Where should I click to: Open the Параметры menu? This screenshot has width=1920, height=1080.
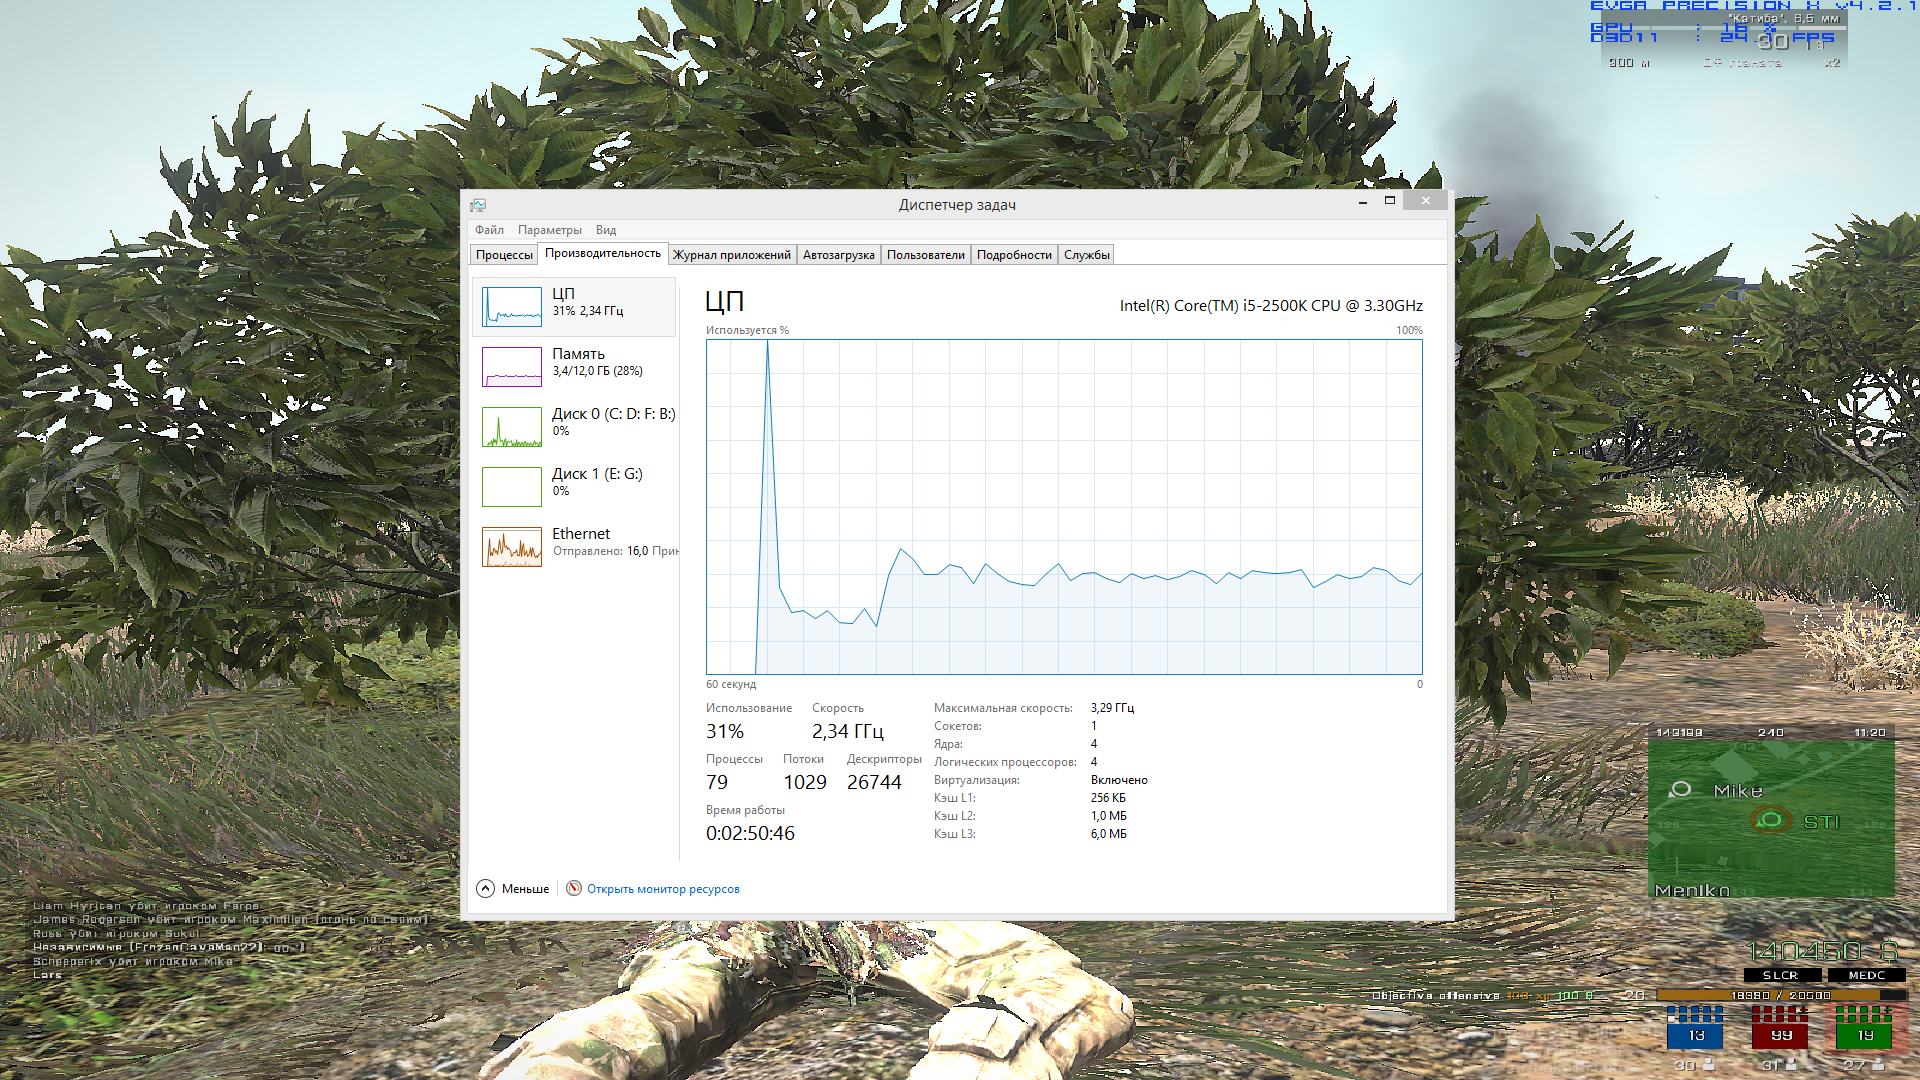(x=549, y=230)
